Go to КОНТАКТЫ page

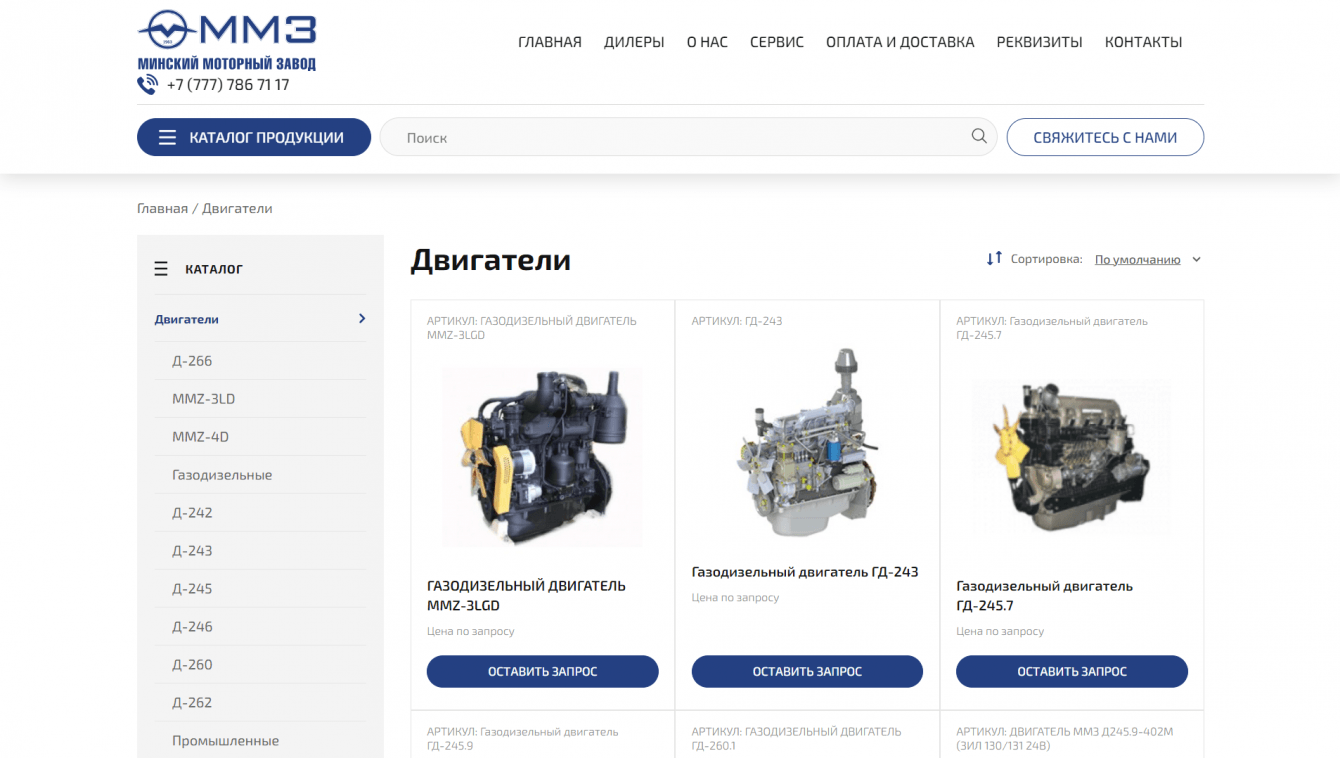pos(1144,42)
